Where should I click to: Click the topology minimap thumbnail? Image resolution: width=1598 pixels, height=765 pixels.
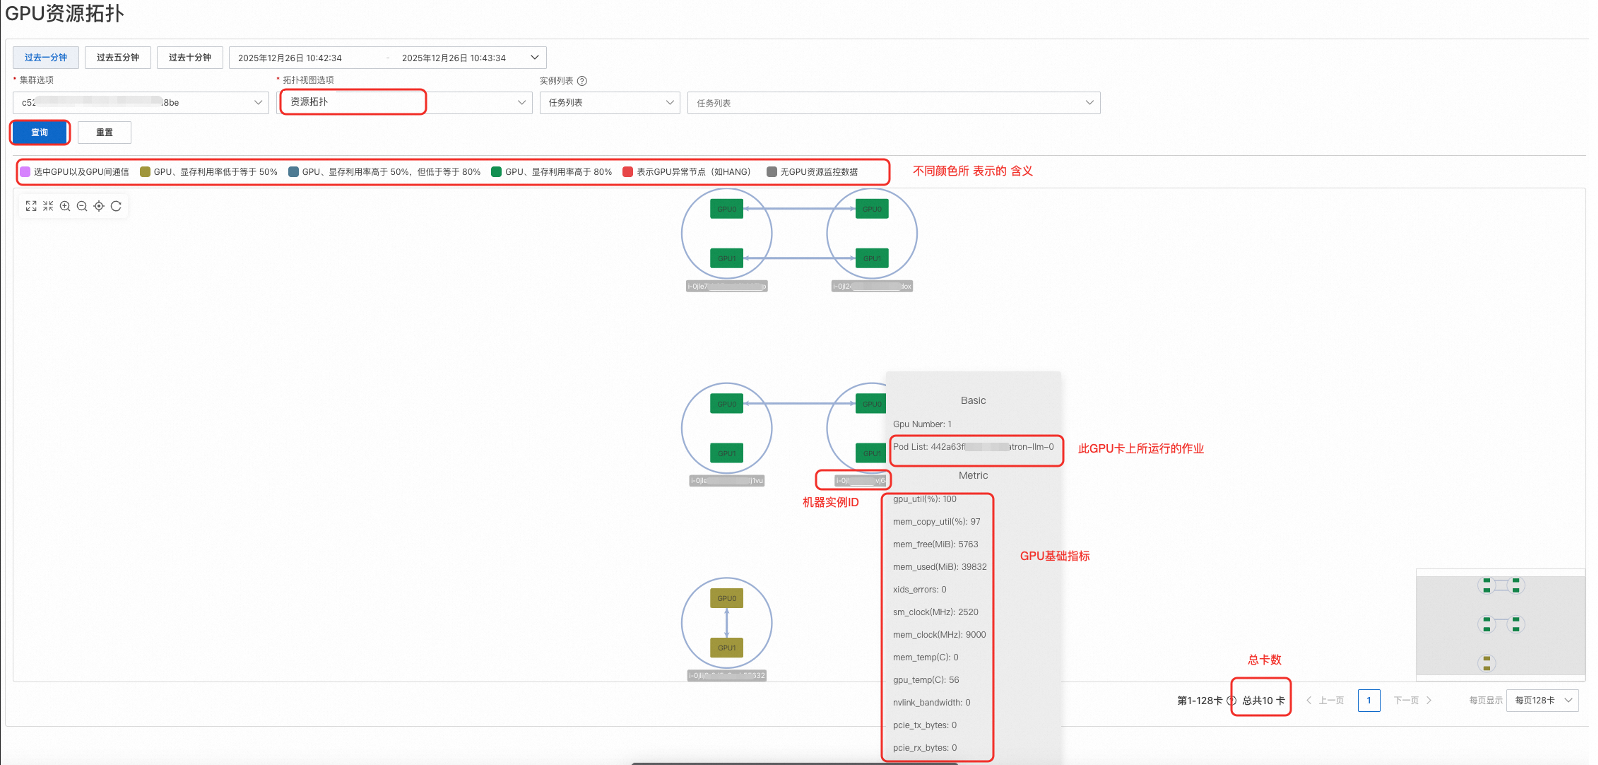point(1501,624)
